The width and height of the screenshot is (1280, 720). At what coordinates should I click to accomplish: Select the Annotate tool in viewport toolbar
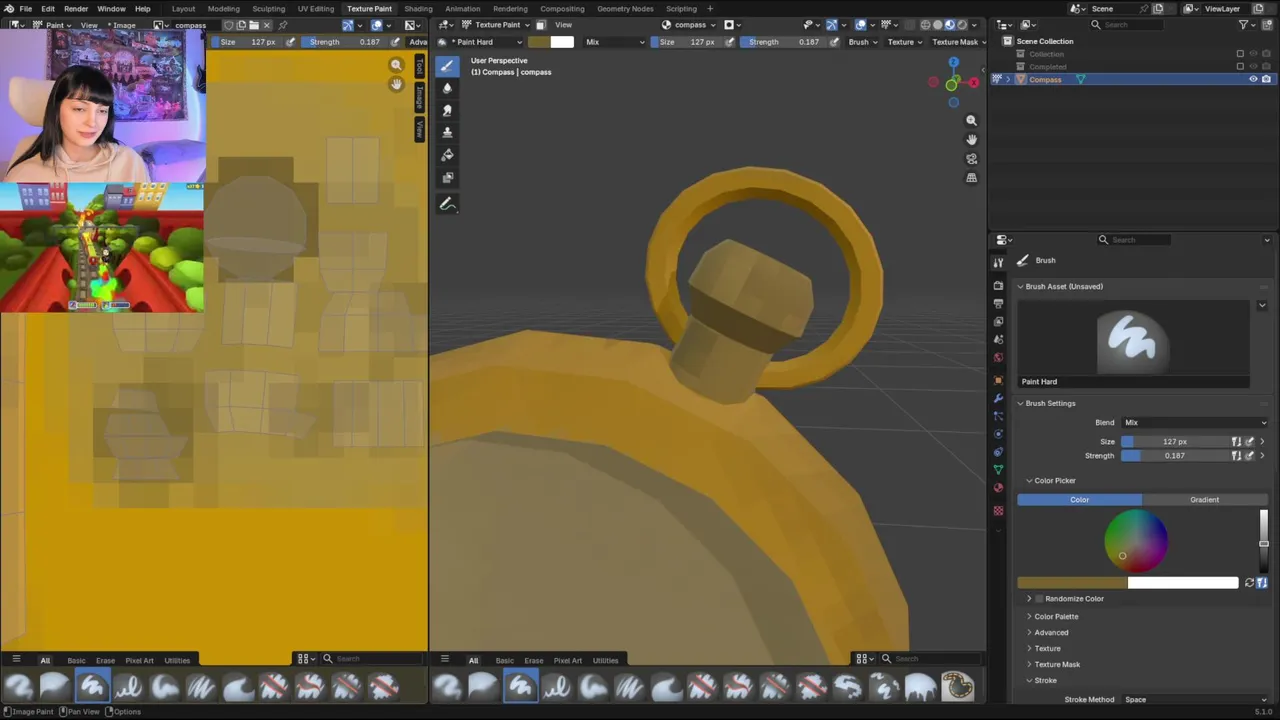447,204
